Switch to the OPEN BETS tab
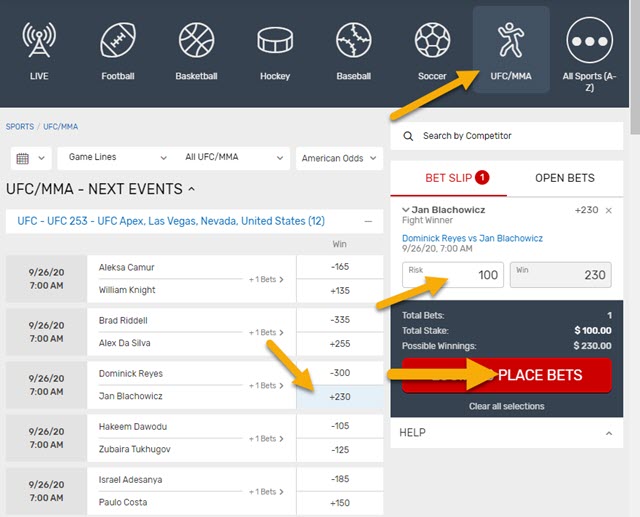 [x=564, y=178]
